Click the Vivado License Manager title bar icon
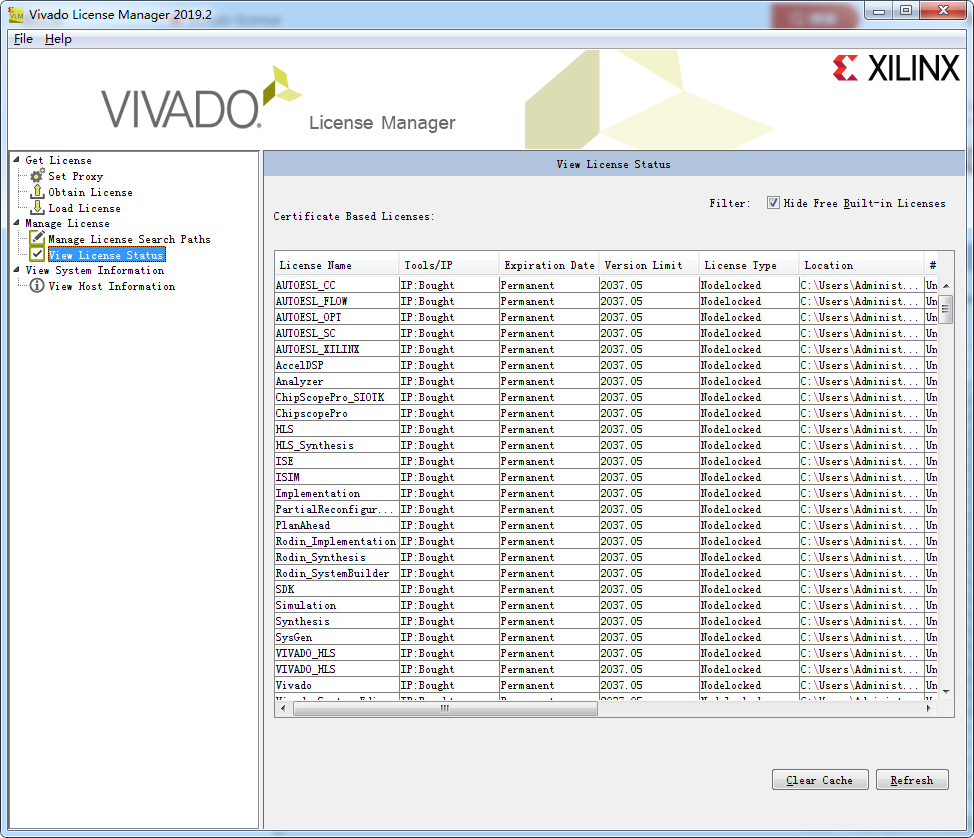 (16, 14)
